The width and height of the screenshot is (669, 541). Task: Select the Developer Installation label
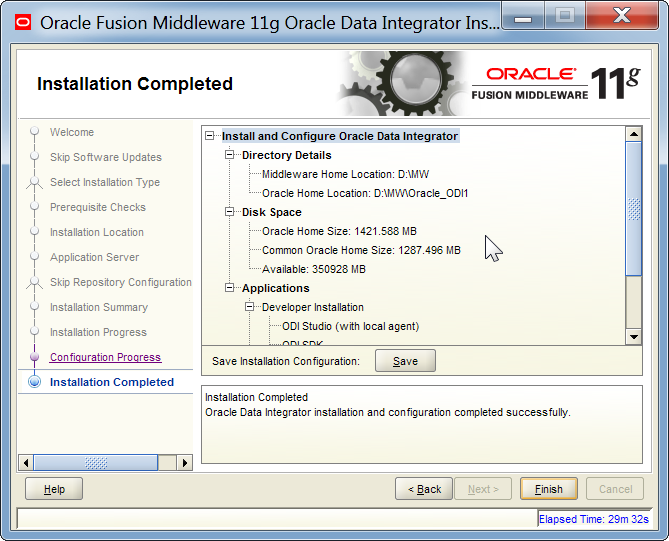click(x=313, y=307)
